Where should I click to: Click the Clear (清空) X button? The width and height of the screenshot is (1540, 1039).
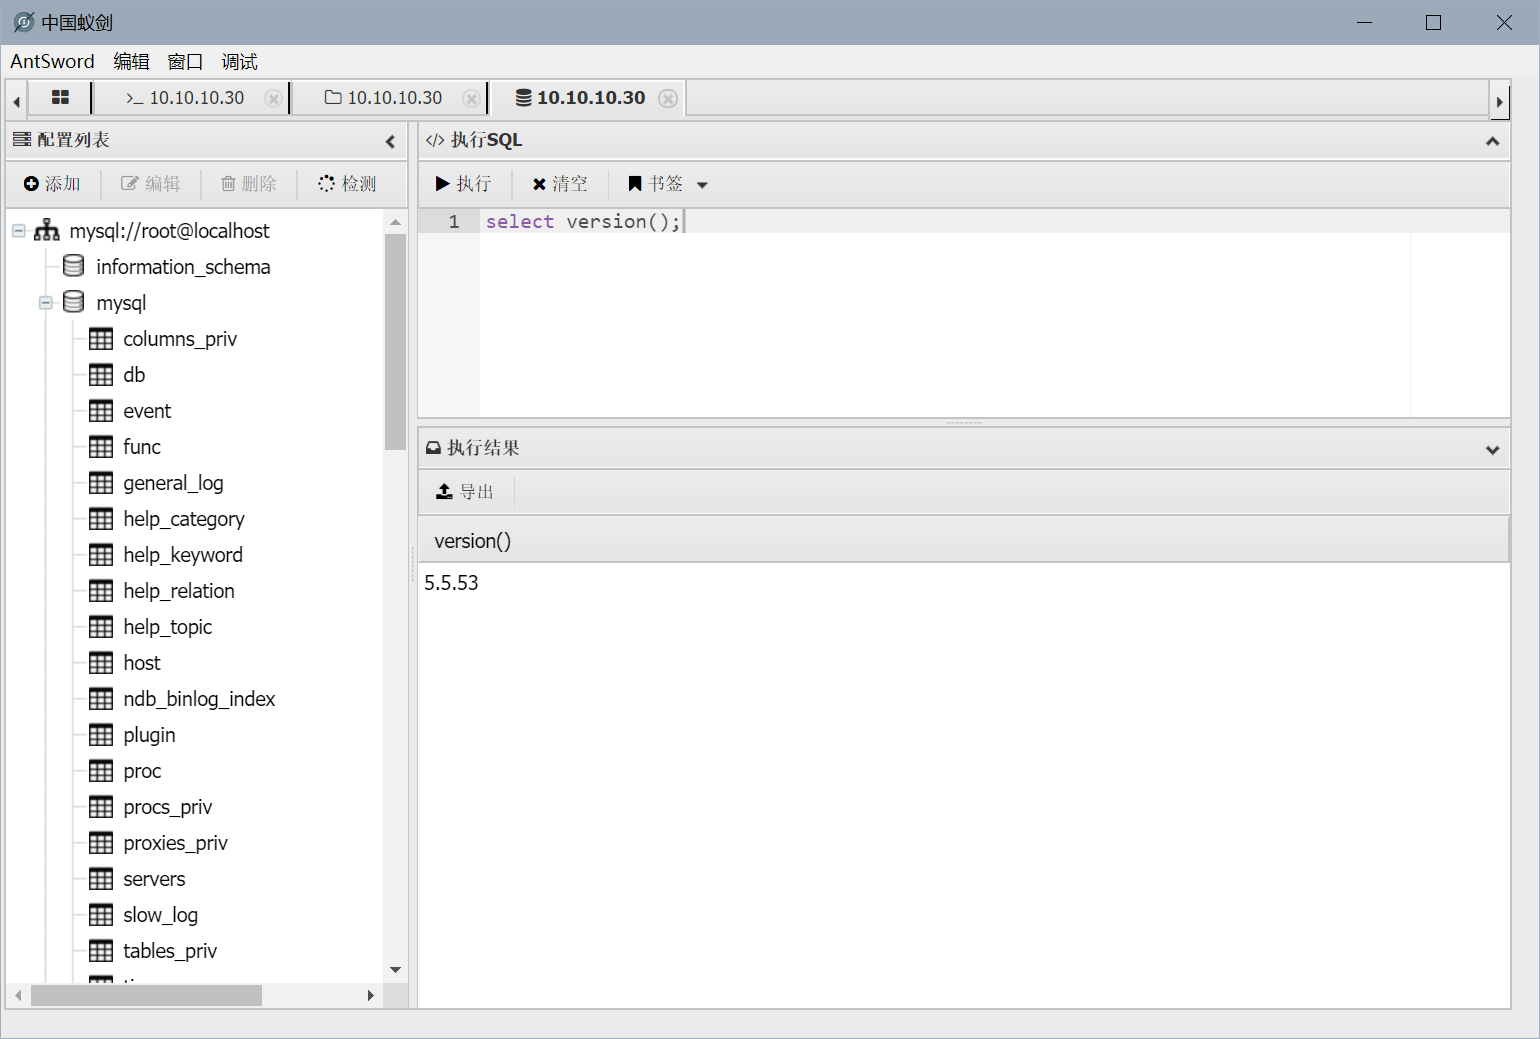tap(559, 184)
